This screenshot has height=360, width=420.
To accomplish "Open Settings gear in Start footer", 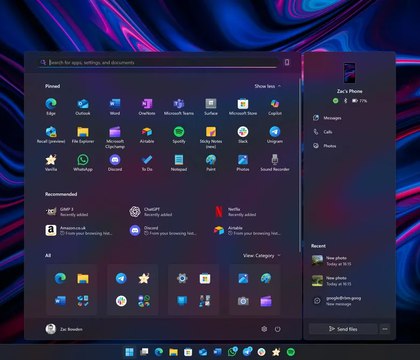I will point(264,329).
